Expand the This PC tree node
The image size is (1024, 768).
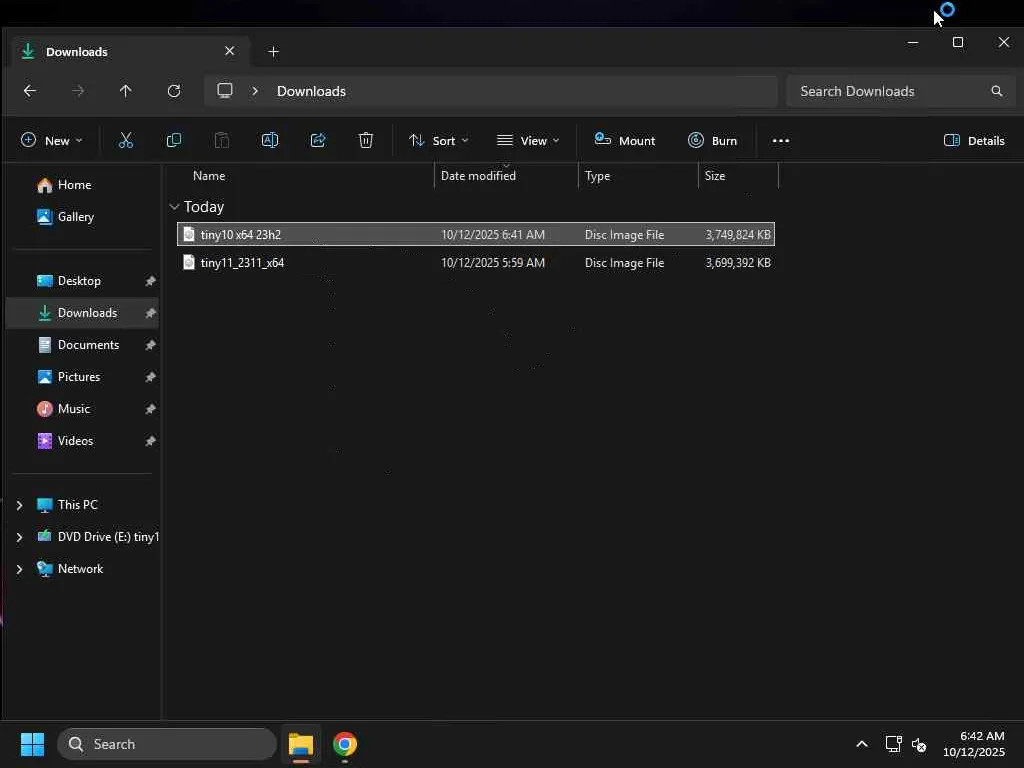pos(19,505)
